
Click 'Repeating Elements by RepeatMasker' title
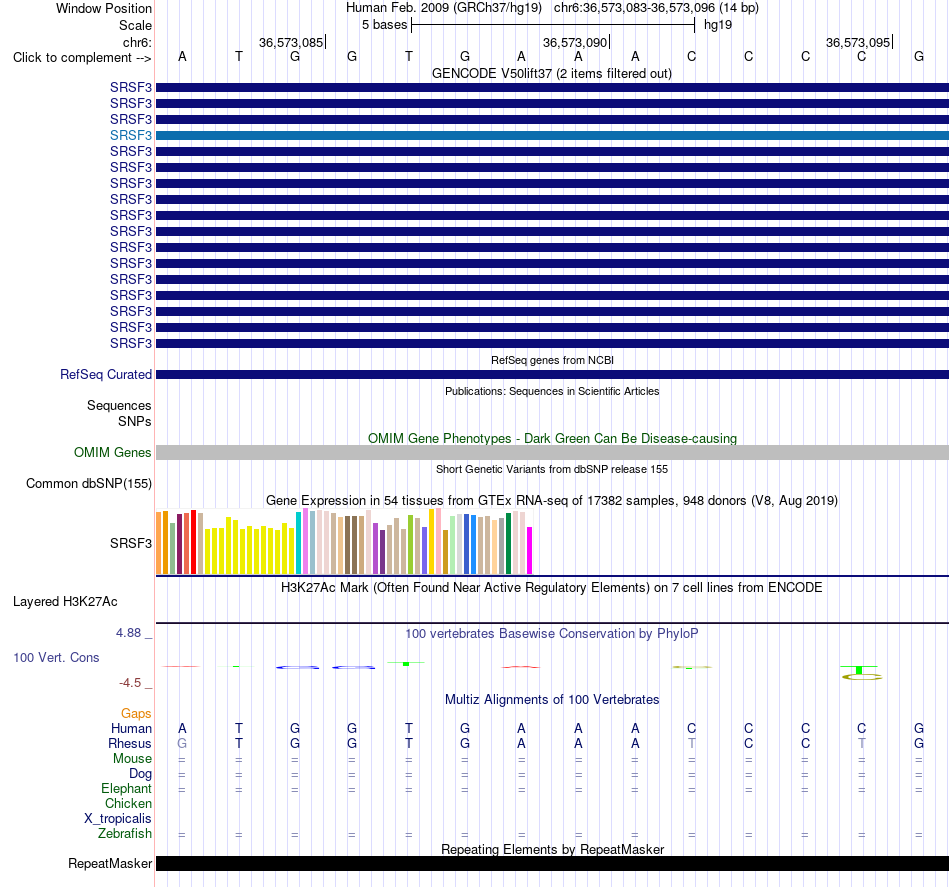[552, 849]
